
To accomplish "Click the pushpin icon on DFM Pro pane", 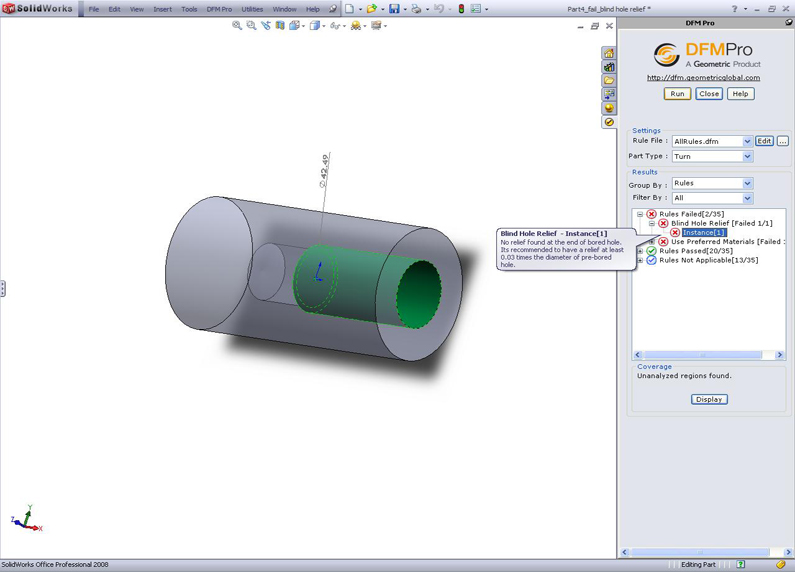I will [788, 22].
